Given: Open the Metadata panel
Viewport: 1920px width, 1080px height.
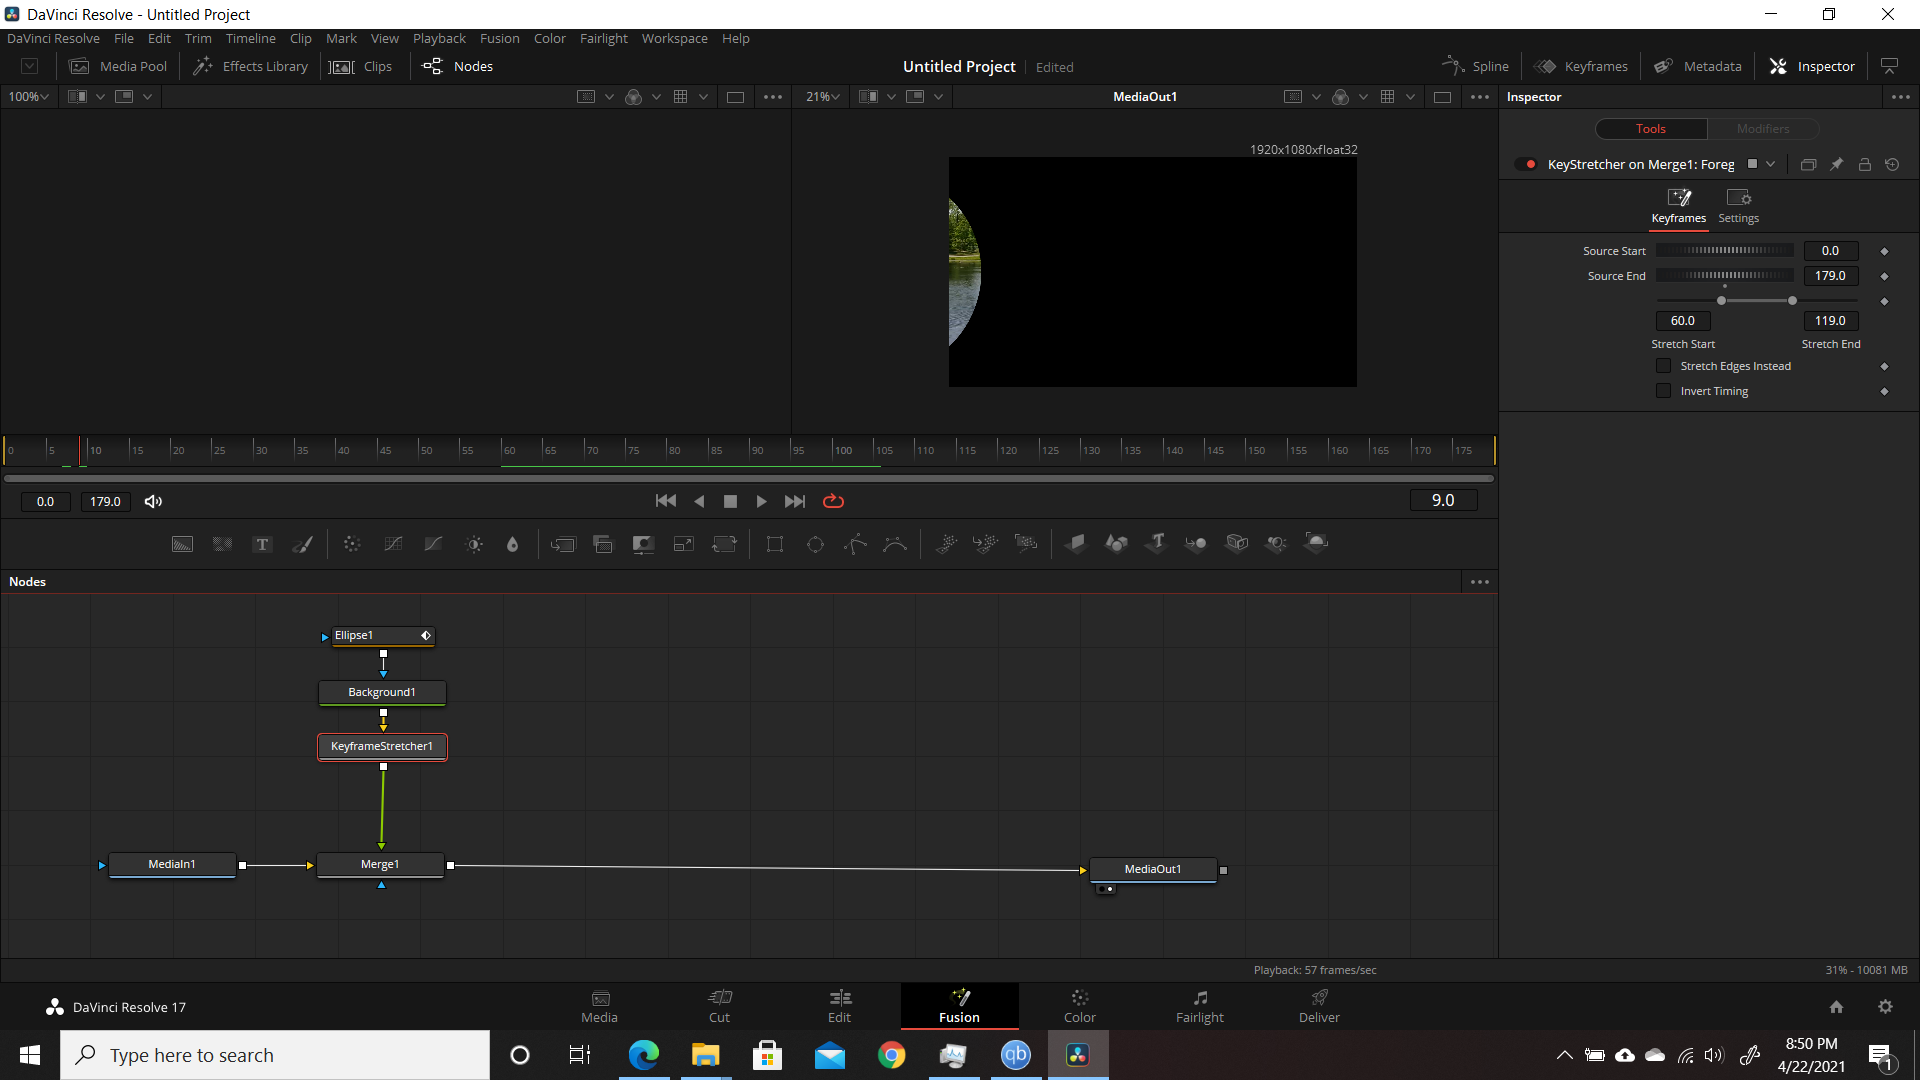Looking at the screenshot, I should [1698, 66].
